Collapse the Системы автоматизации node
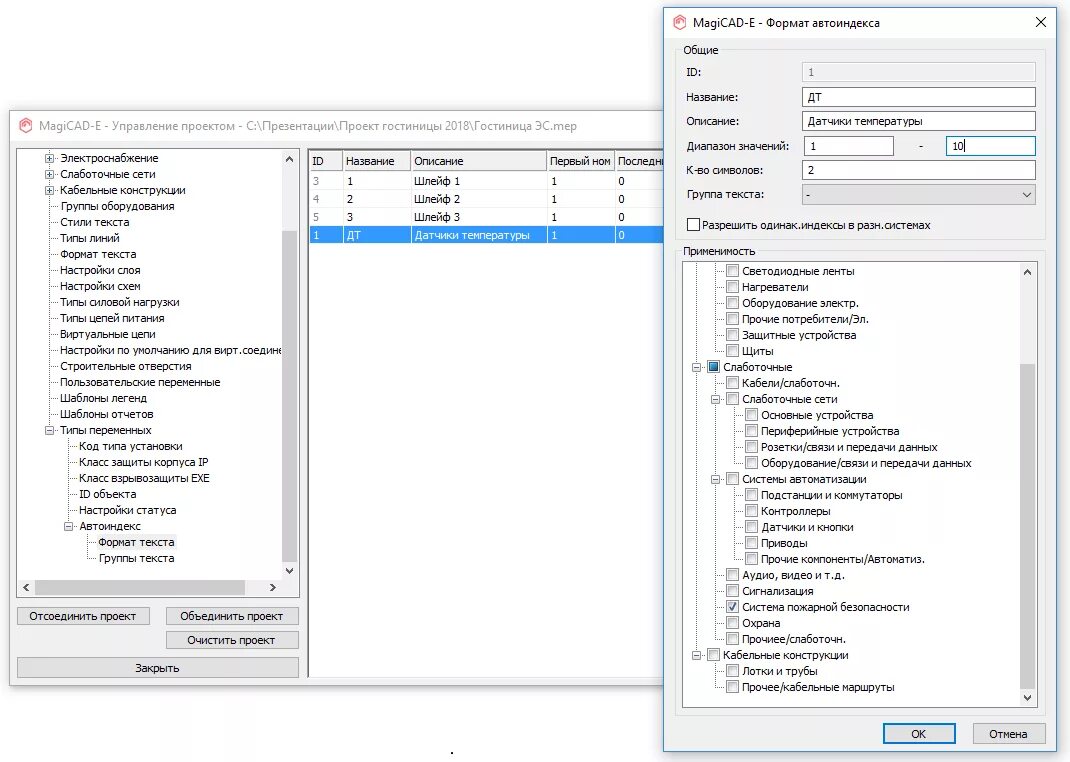Screen dimensions: 1070x762 click(x=716, y=480)
